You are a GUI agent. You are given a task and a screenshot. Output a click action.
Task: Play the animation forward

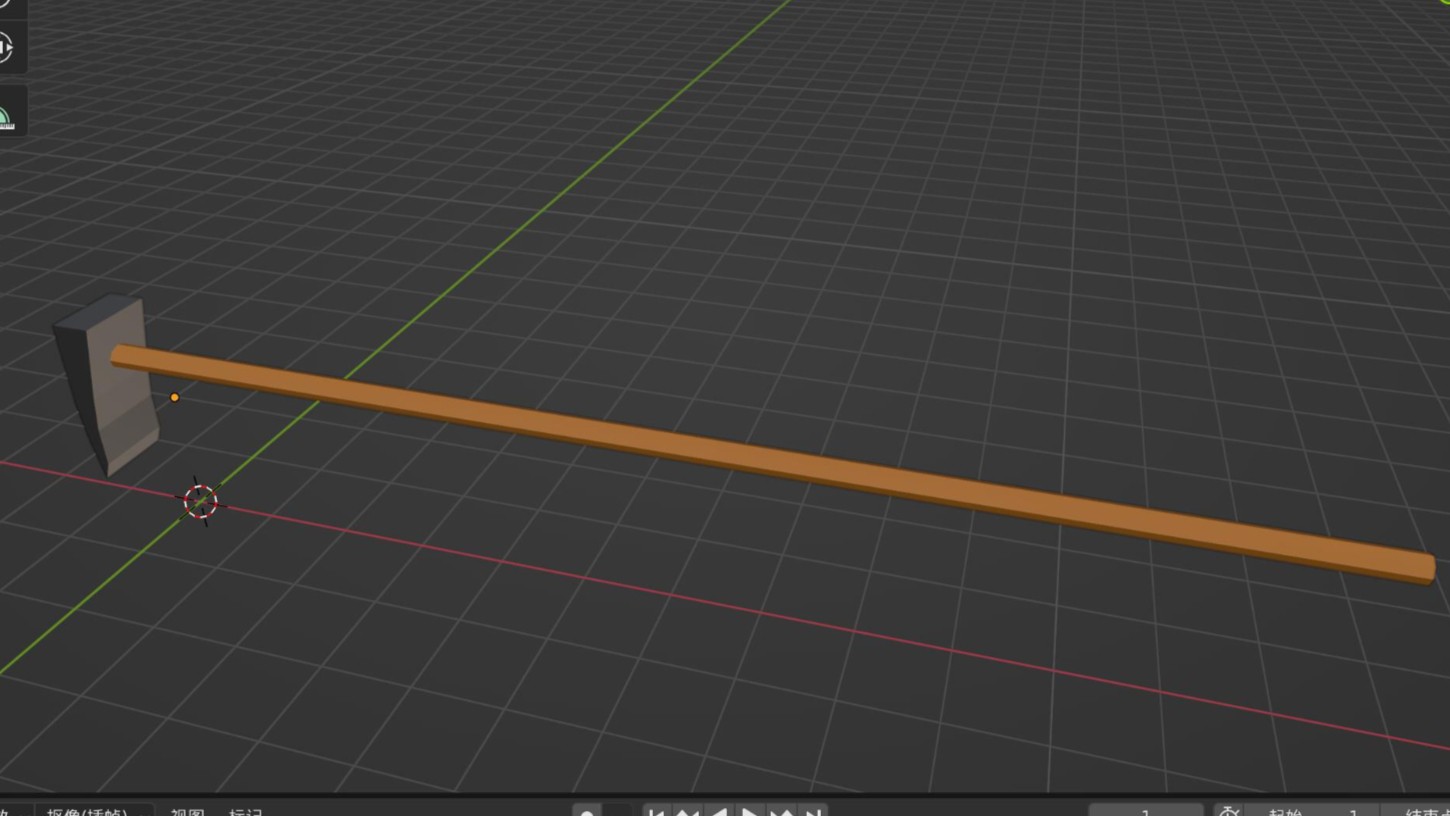749,811
